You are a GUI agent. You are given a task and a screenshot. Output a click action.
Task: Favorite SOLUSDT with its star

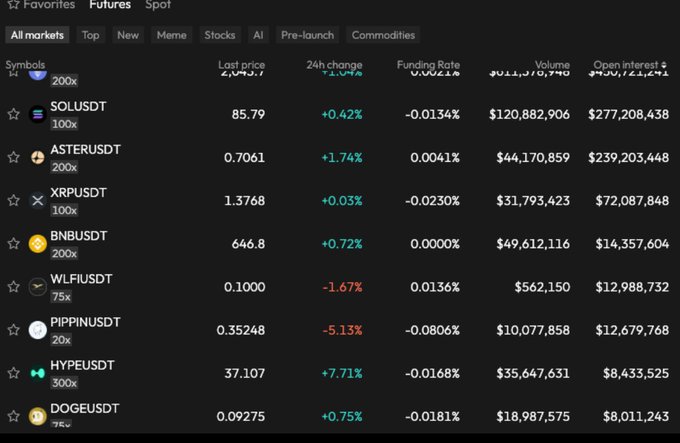pos(14,114)
